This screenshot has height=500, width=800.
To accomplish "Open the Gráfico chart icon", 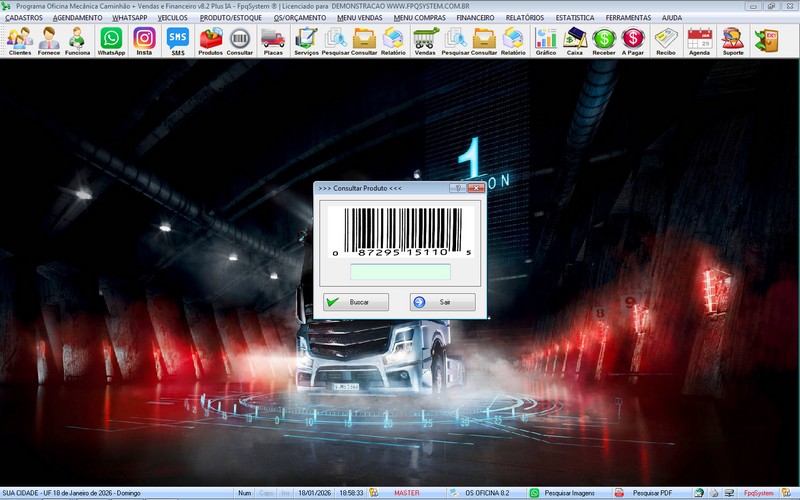I will click(x=545, y=40).
